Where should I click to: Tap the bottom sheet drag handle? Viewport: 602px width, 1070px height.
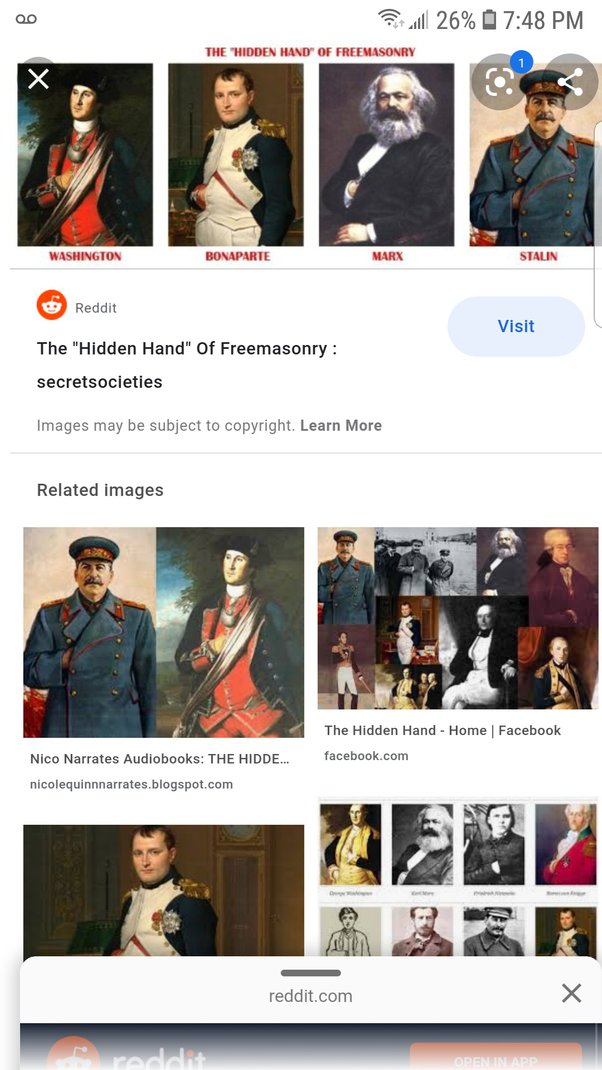(311, 972)
